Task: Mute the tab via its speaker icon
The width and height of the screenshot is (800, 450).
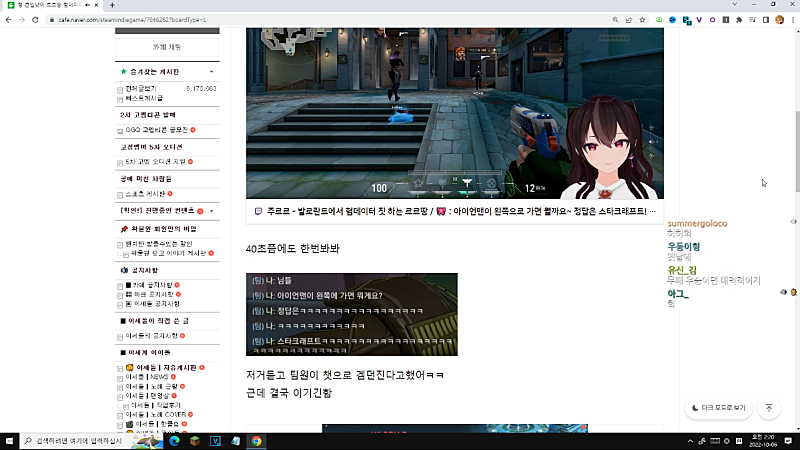Action: [87, 5]
